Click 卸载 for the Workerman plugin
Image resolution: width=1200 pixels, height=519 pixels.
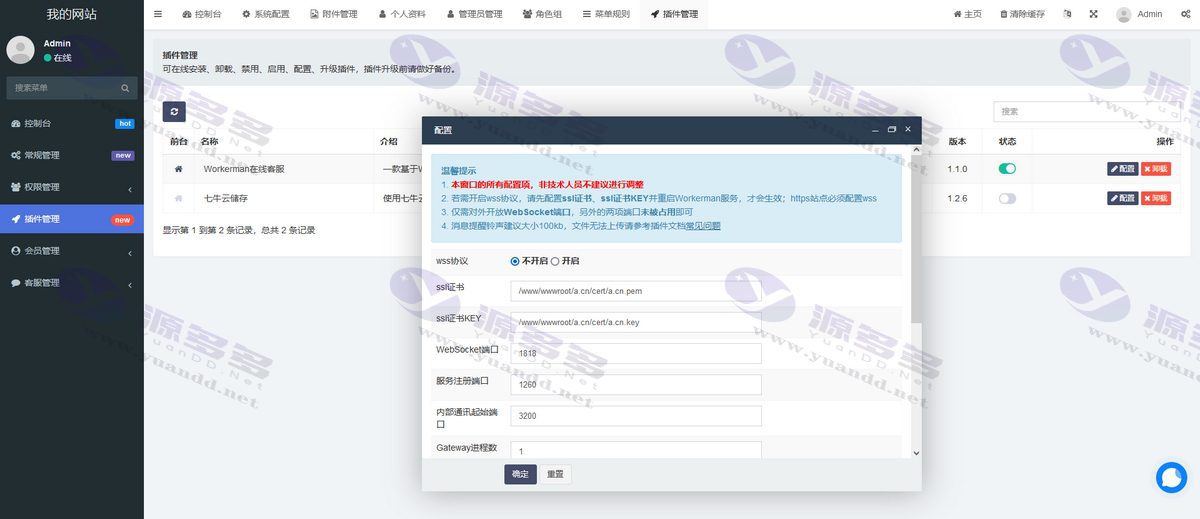click(1155, 169)
